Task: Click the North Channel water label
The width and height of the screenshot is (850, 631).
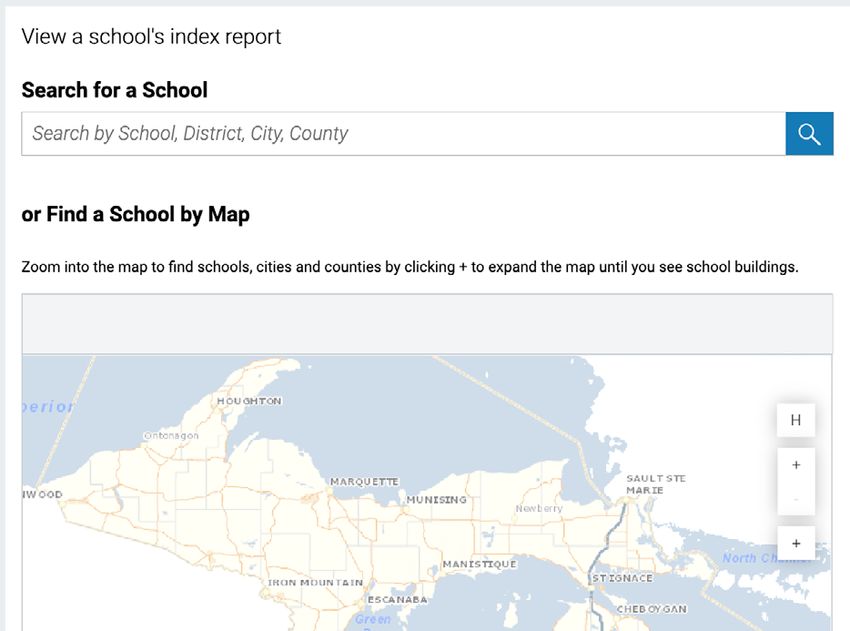Action: coord(767,558)
